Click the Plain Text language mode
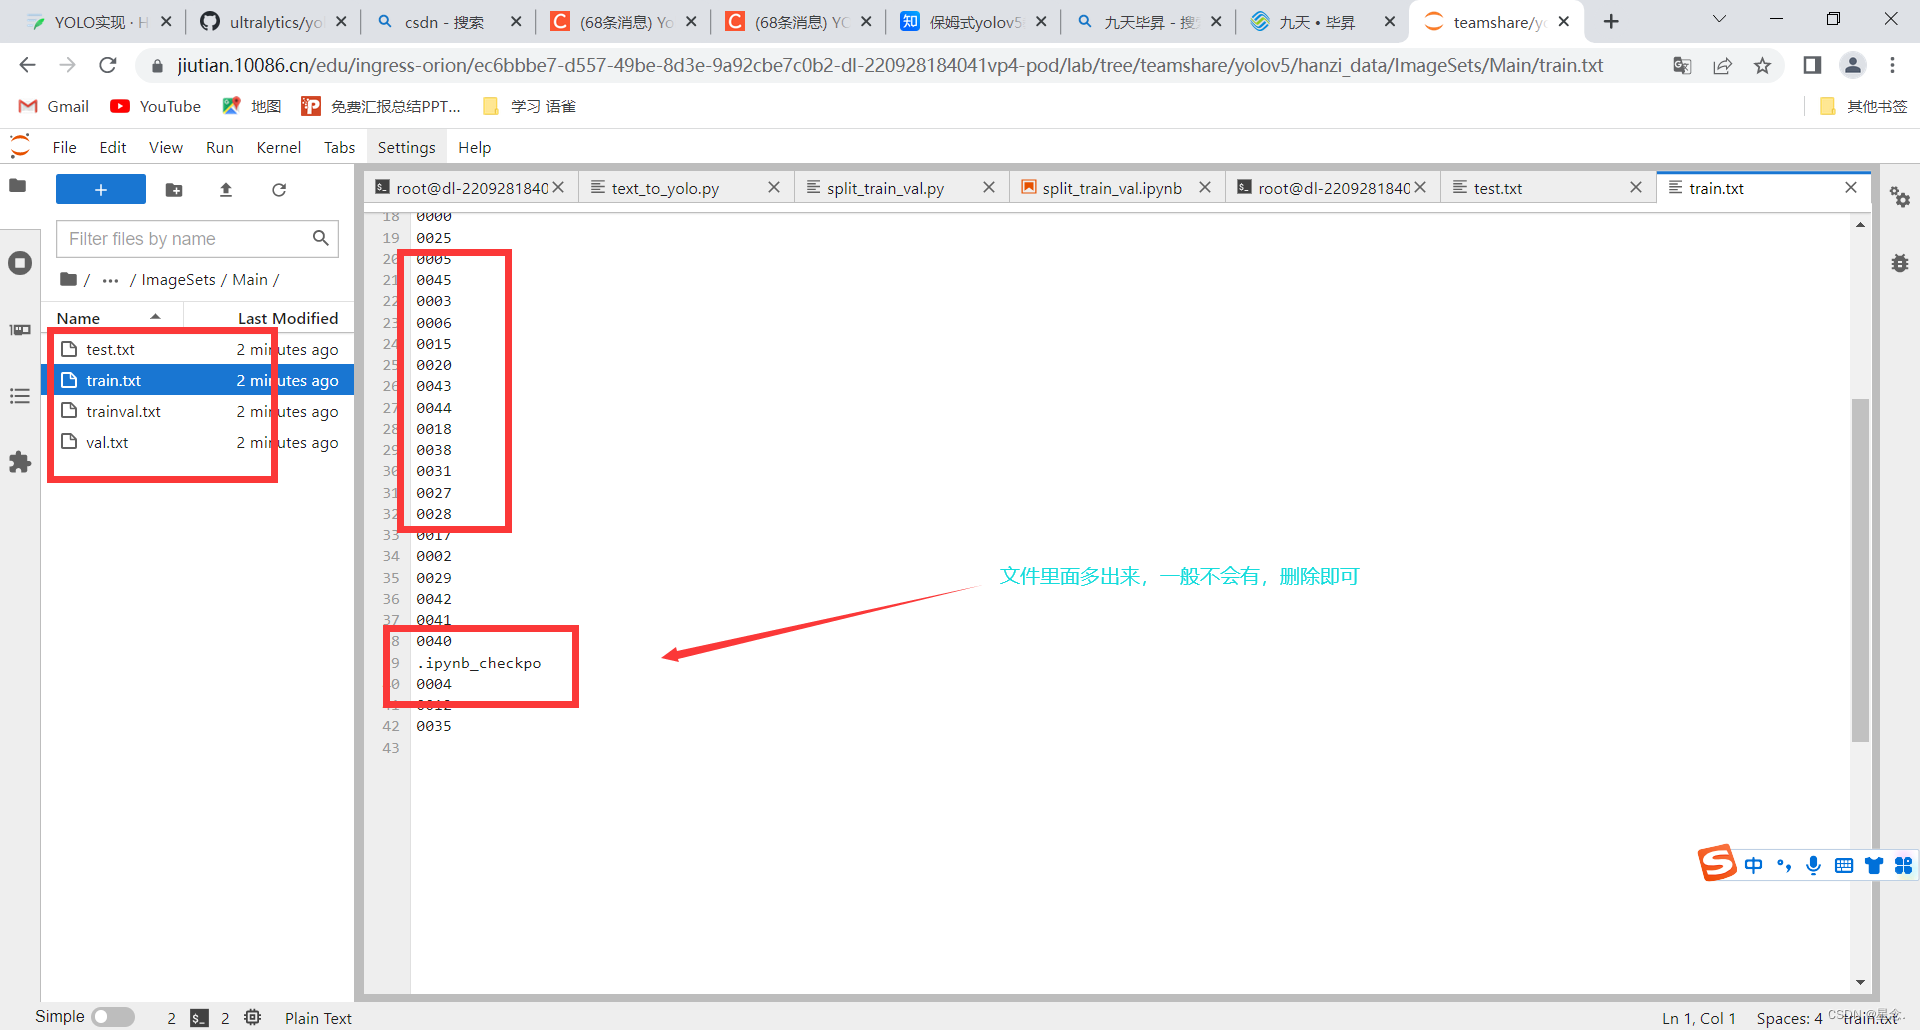This screenshot has width=1920, height=1030. [x=318, y=1017]
